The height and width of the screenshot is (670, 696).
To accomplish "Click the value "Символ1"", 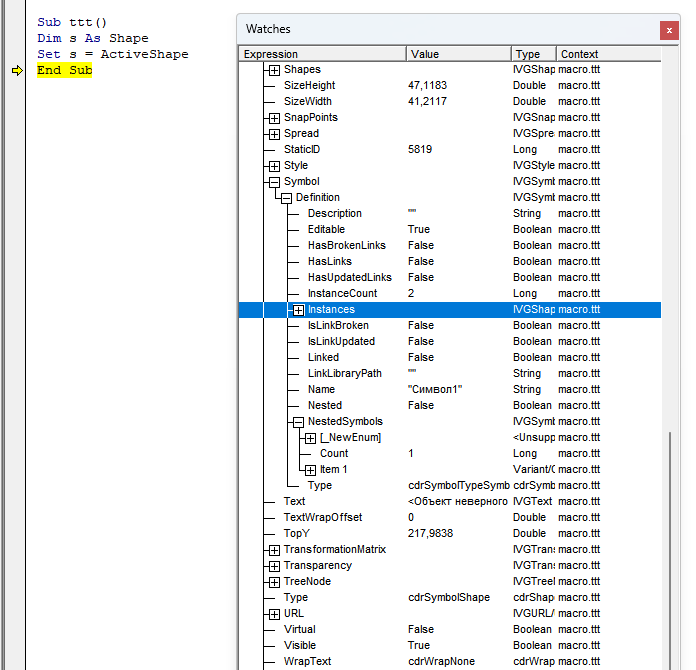I will 435,389.
